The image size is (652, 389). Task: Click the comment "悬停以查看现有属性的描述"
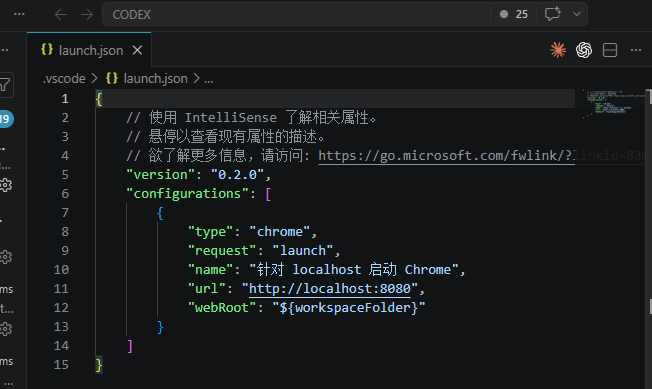[232, 136]
